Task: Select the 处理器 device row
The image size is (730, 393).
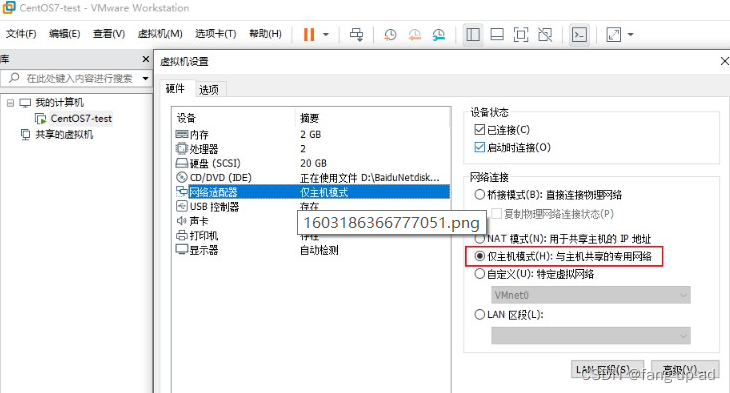Action: pyautogui.click(x=312, y=149)
